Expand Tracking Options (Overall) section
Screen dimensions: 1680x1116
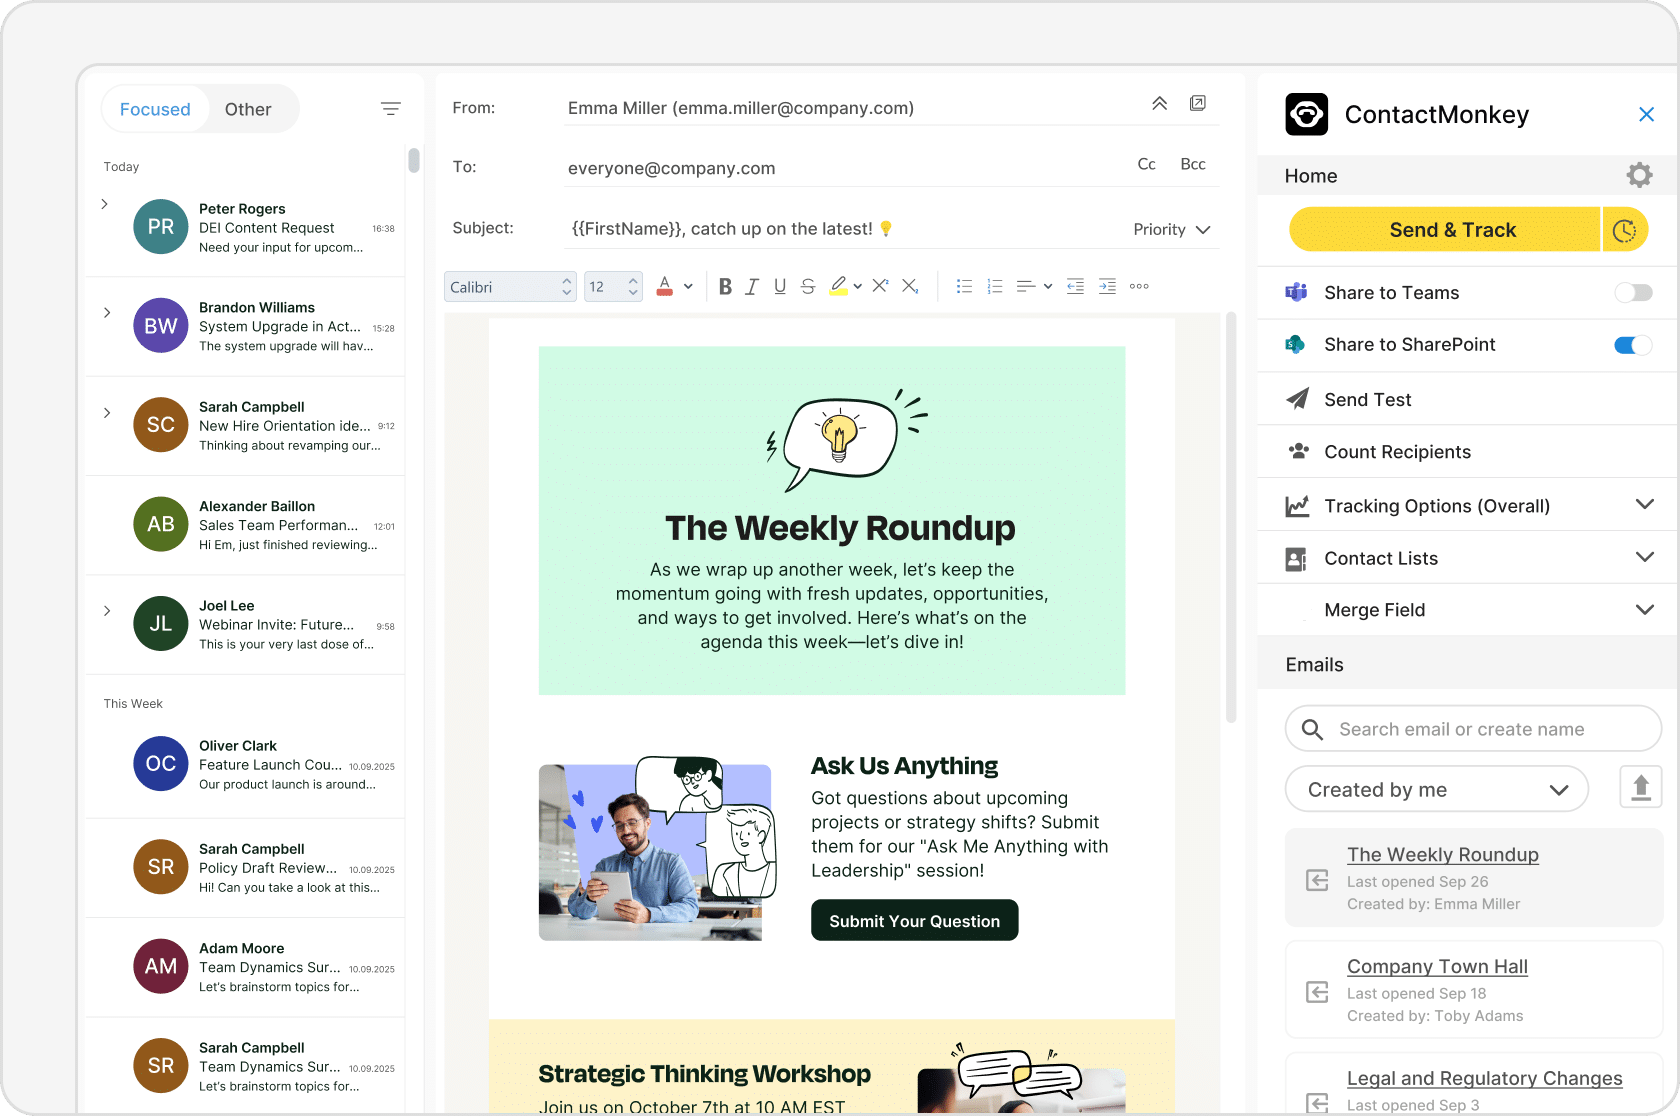pos(1644,505)
